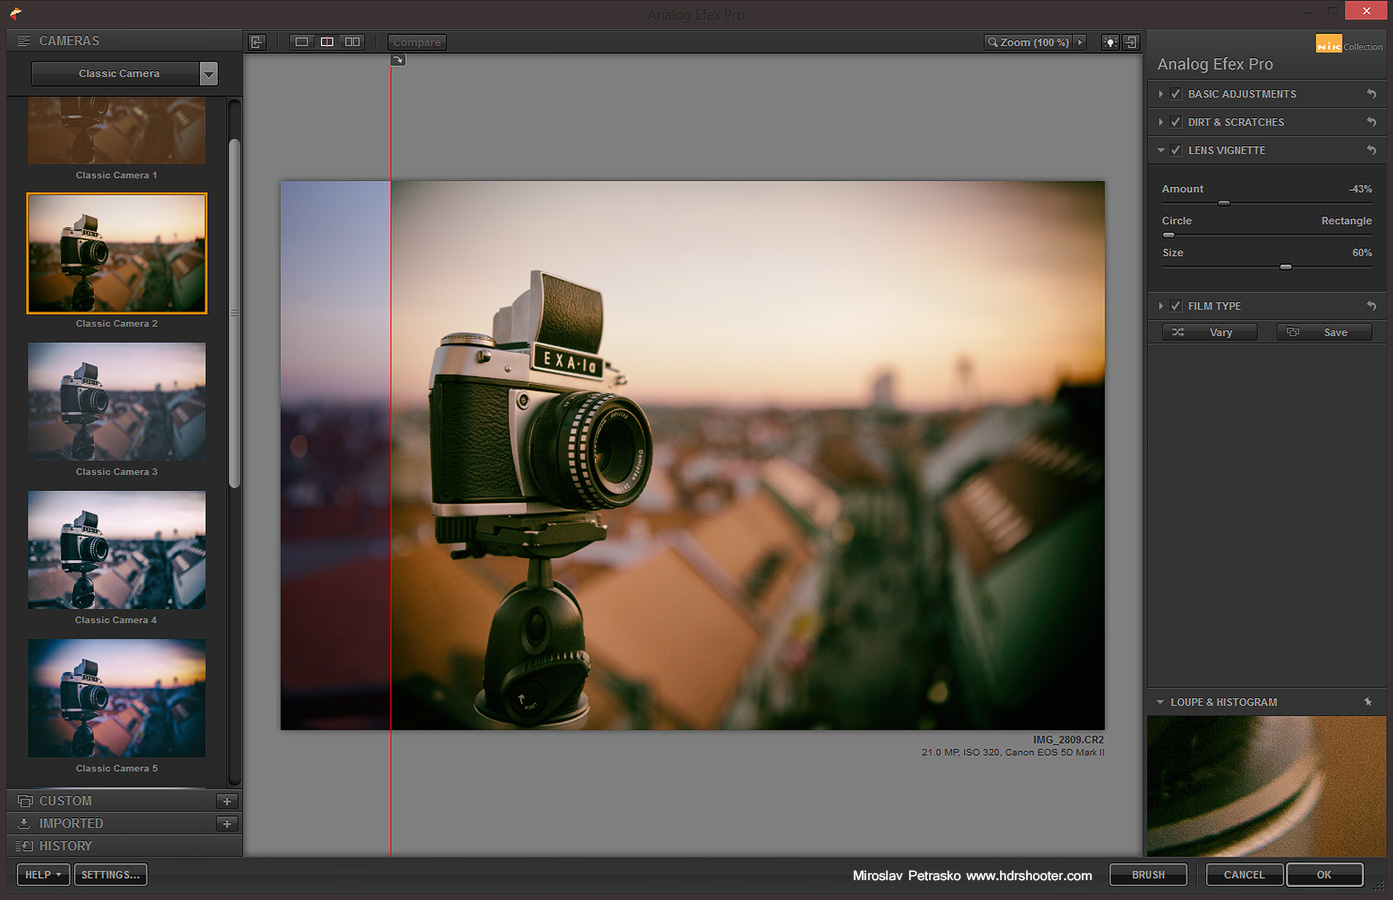Choose the Classic Camera 5 preset
The height and width of the screenshot is (900, 1393).
pyautogui.click(x=117, y=698)
